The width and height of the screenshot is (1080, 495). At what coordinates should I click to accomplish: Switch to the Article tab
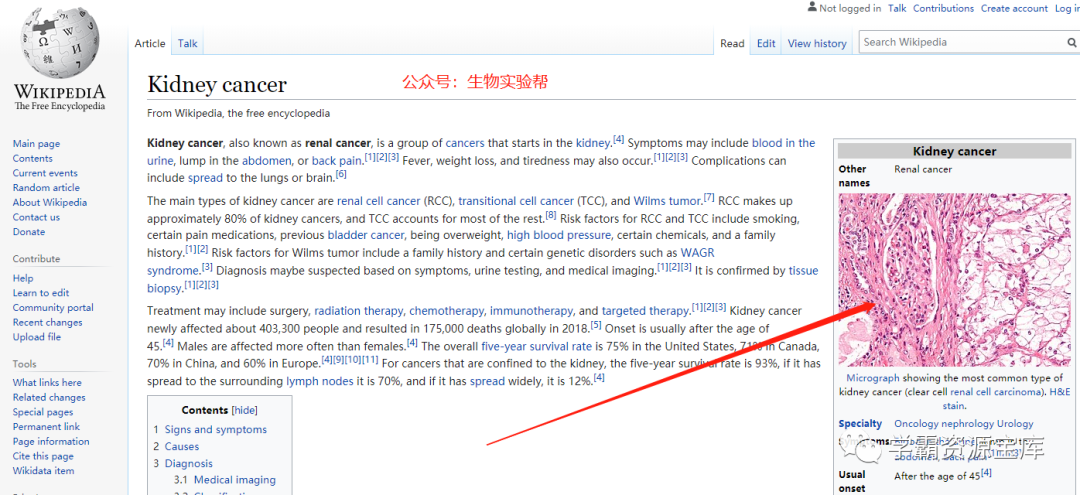click(149, 43)
